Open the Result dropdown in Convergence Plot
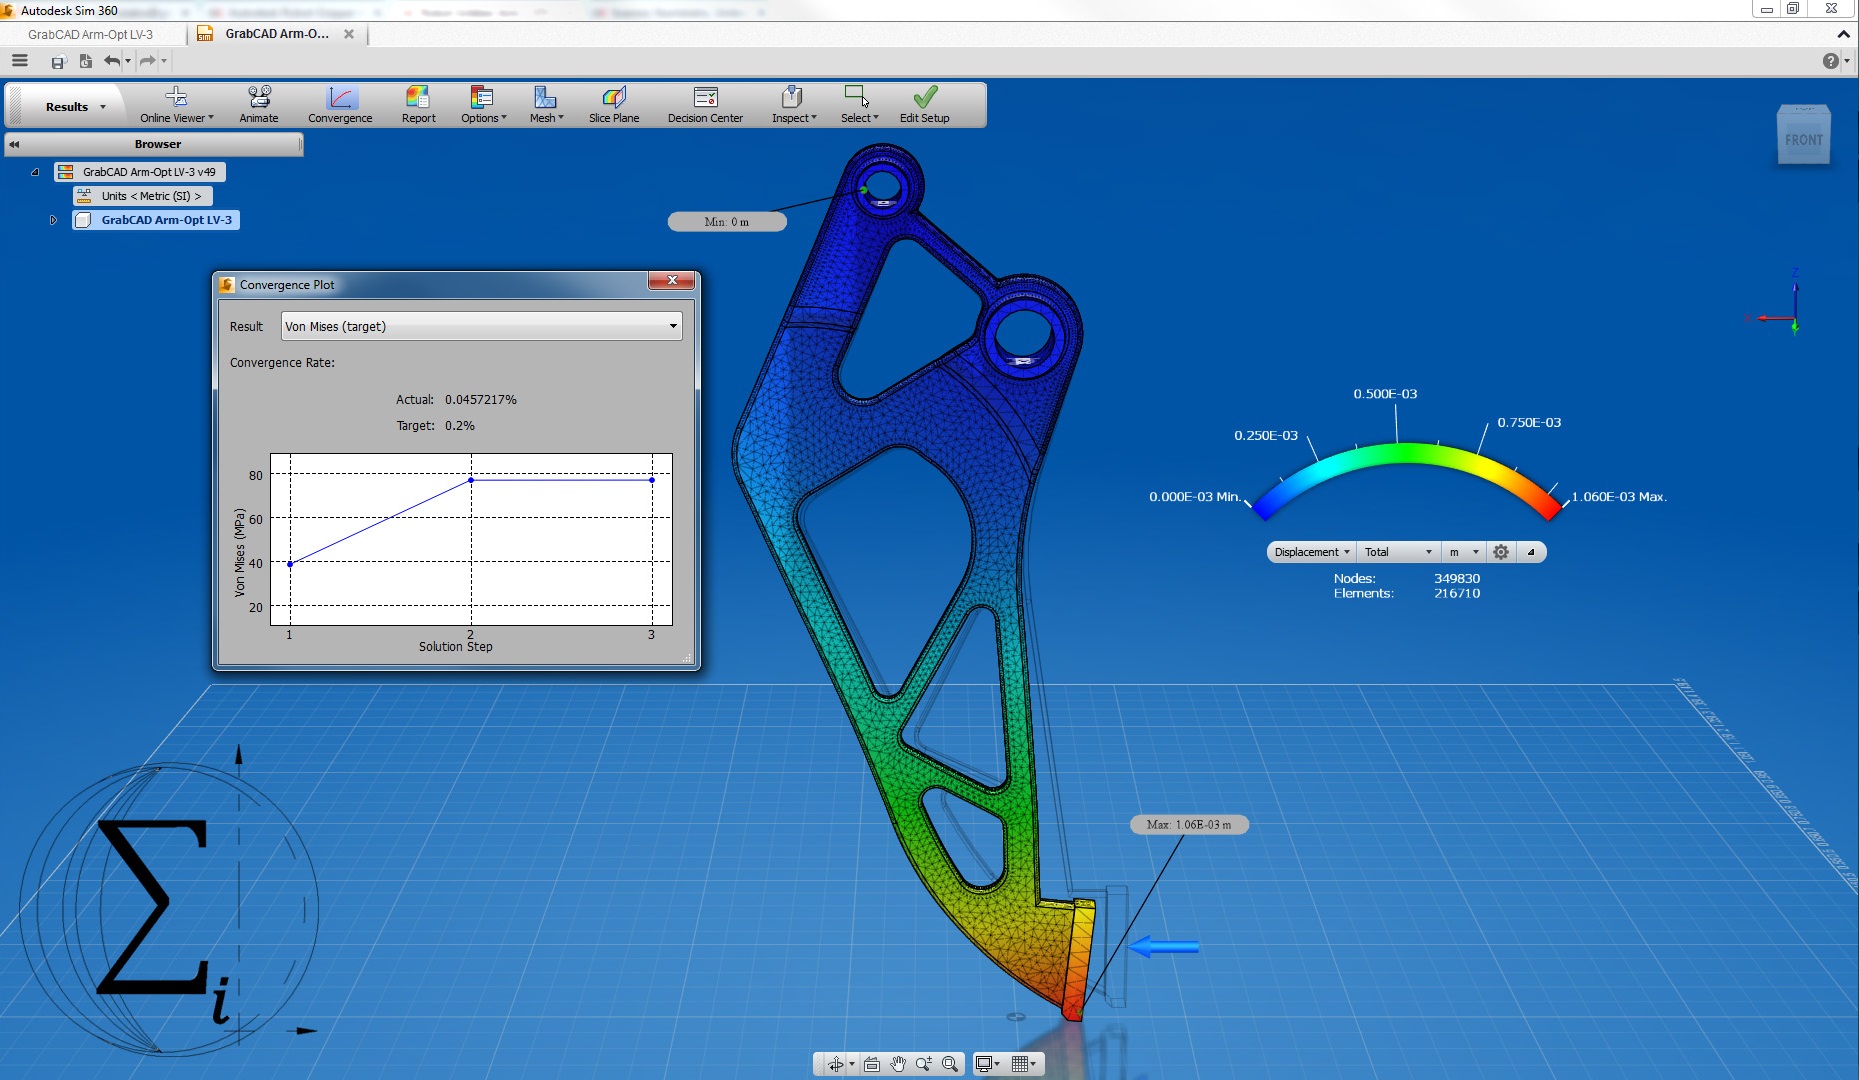The image size is (1859, 1080). click(481, 326)
